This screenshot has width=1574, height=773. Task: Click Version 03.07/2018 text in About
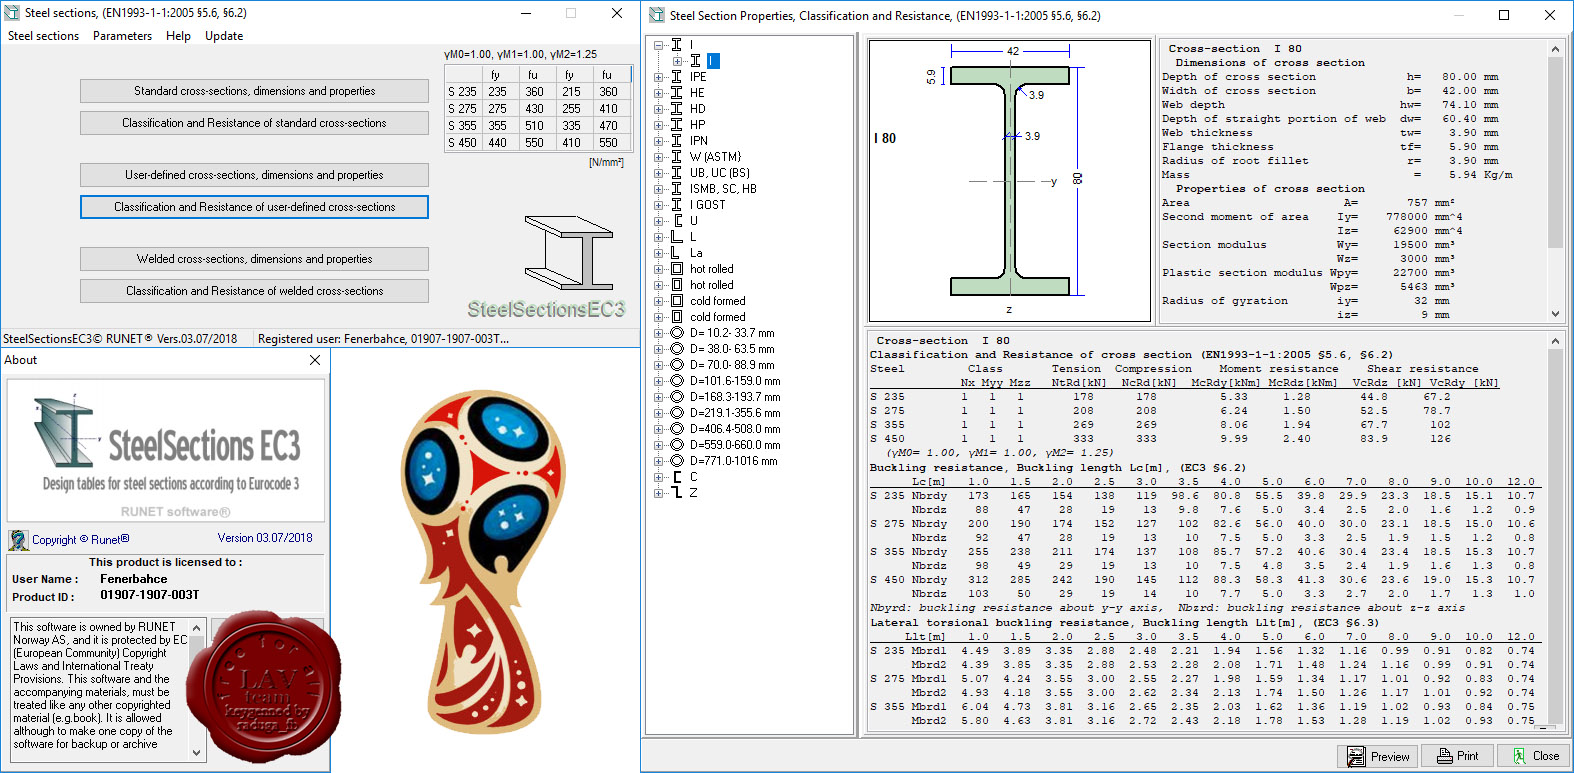265,538
